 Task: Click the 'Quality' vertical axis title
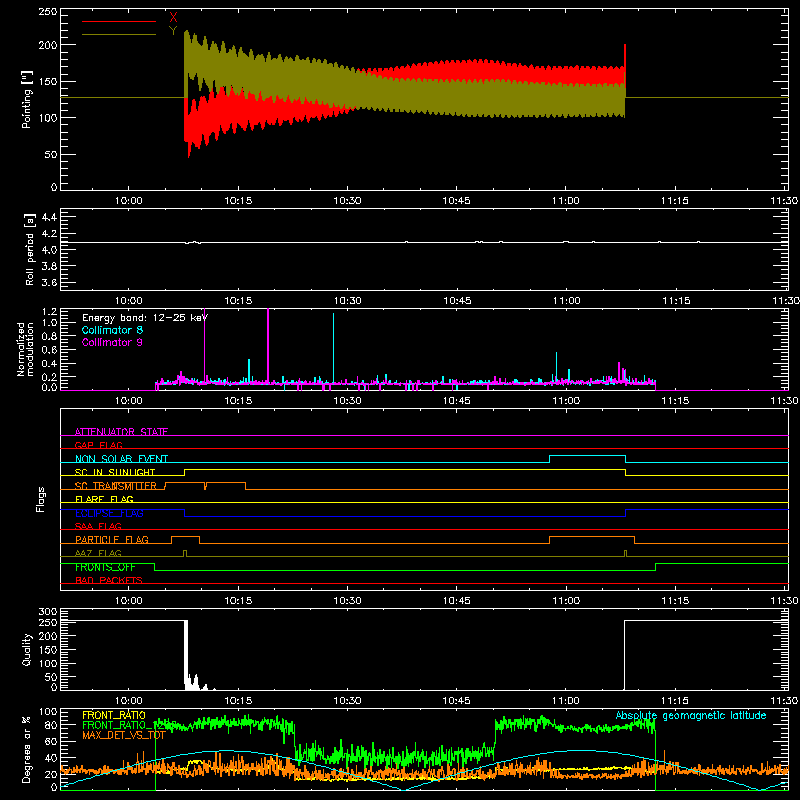(x=26, y=649)
